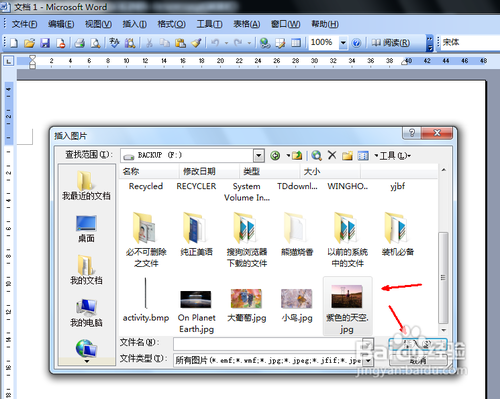Click the 取消 cancel button
Screen dimensions: 500x399
coord(418,360)
